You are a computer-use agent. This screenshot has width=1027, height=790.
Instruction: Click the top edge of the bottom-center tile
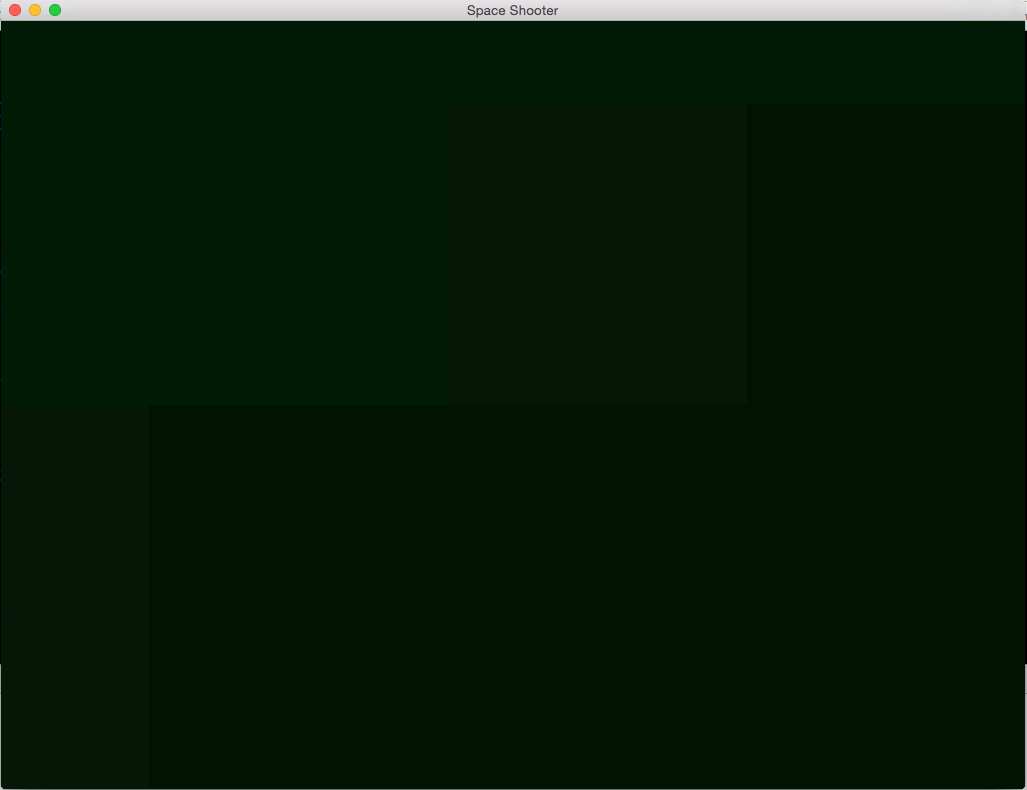pyautogui.click(x=448, y=405)
